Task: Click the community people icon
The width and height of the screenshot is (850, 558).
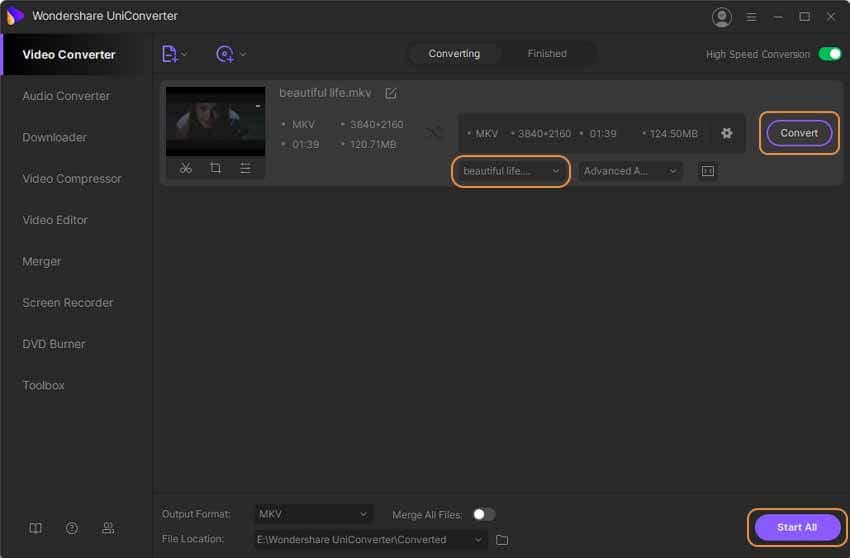Action: point(108,528)
